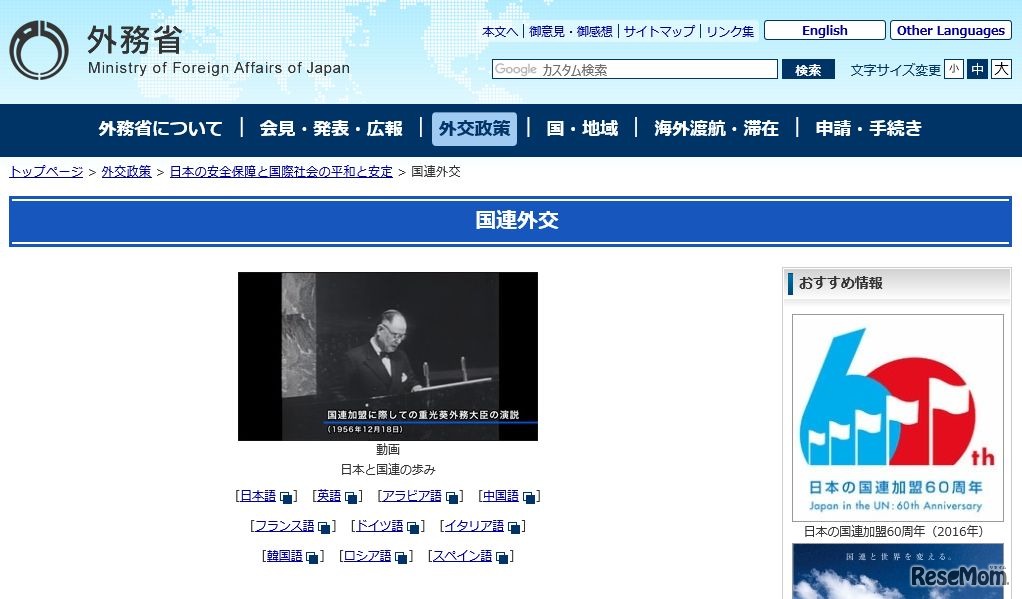Screen dimensions: 1022x599
Task: Select the large 大 text size option
Action: 999,69
